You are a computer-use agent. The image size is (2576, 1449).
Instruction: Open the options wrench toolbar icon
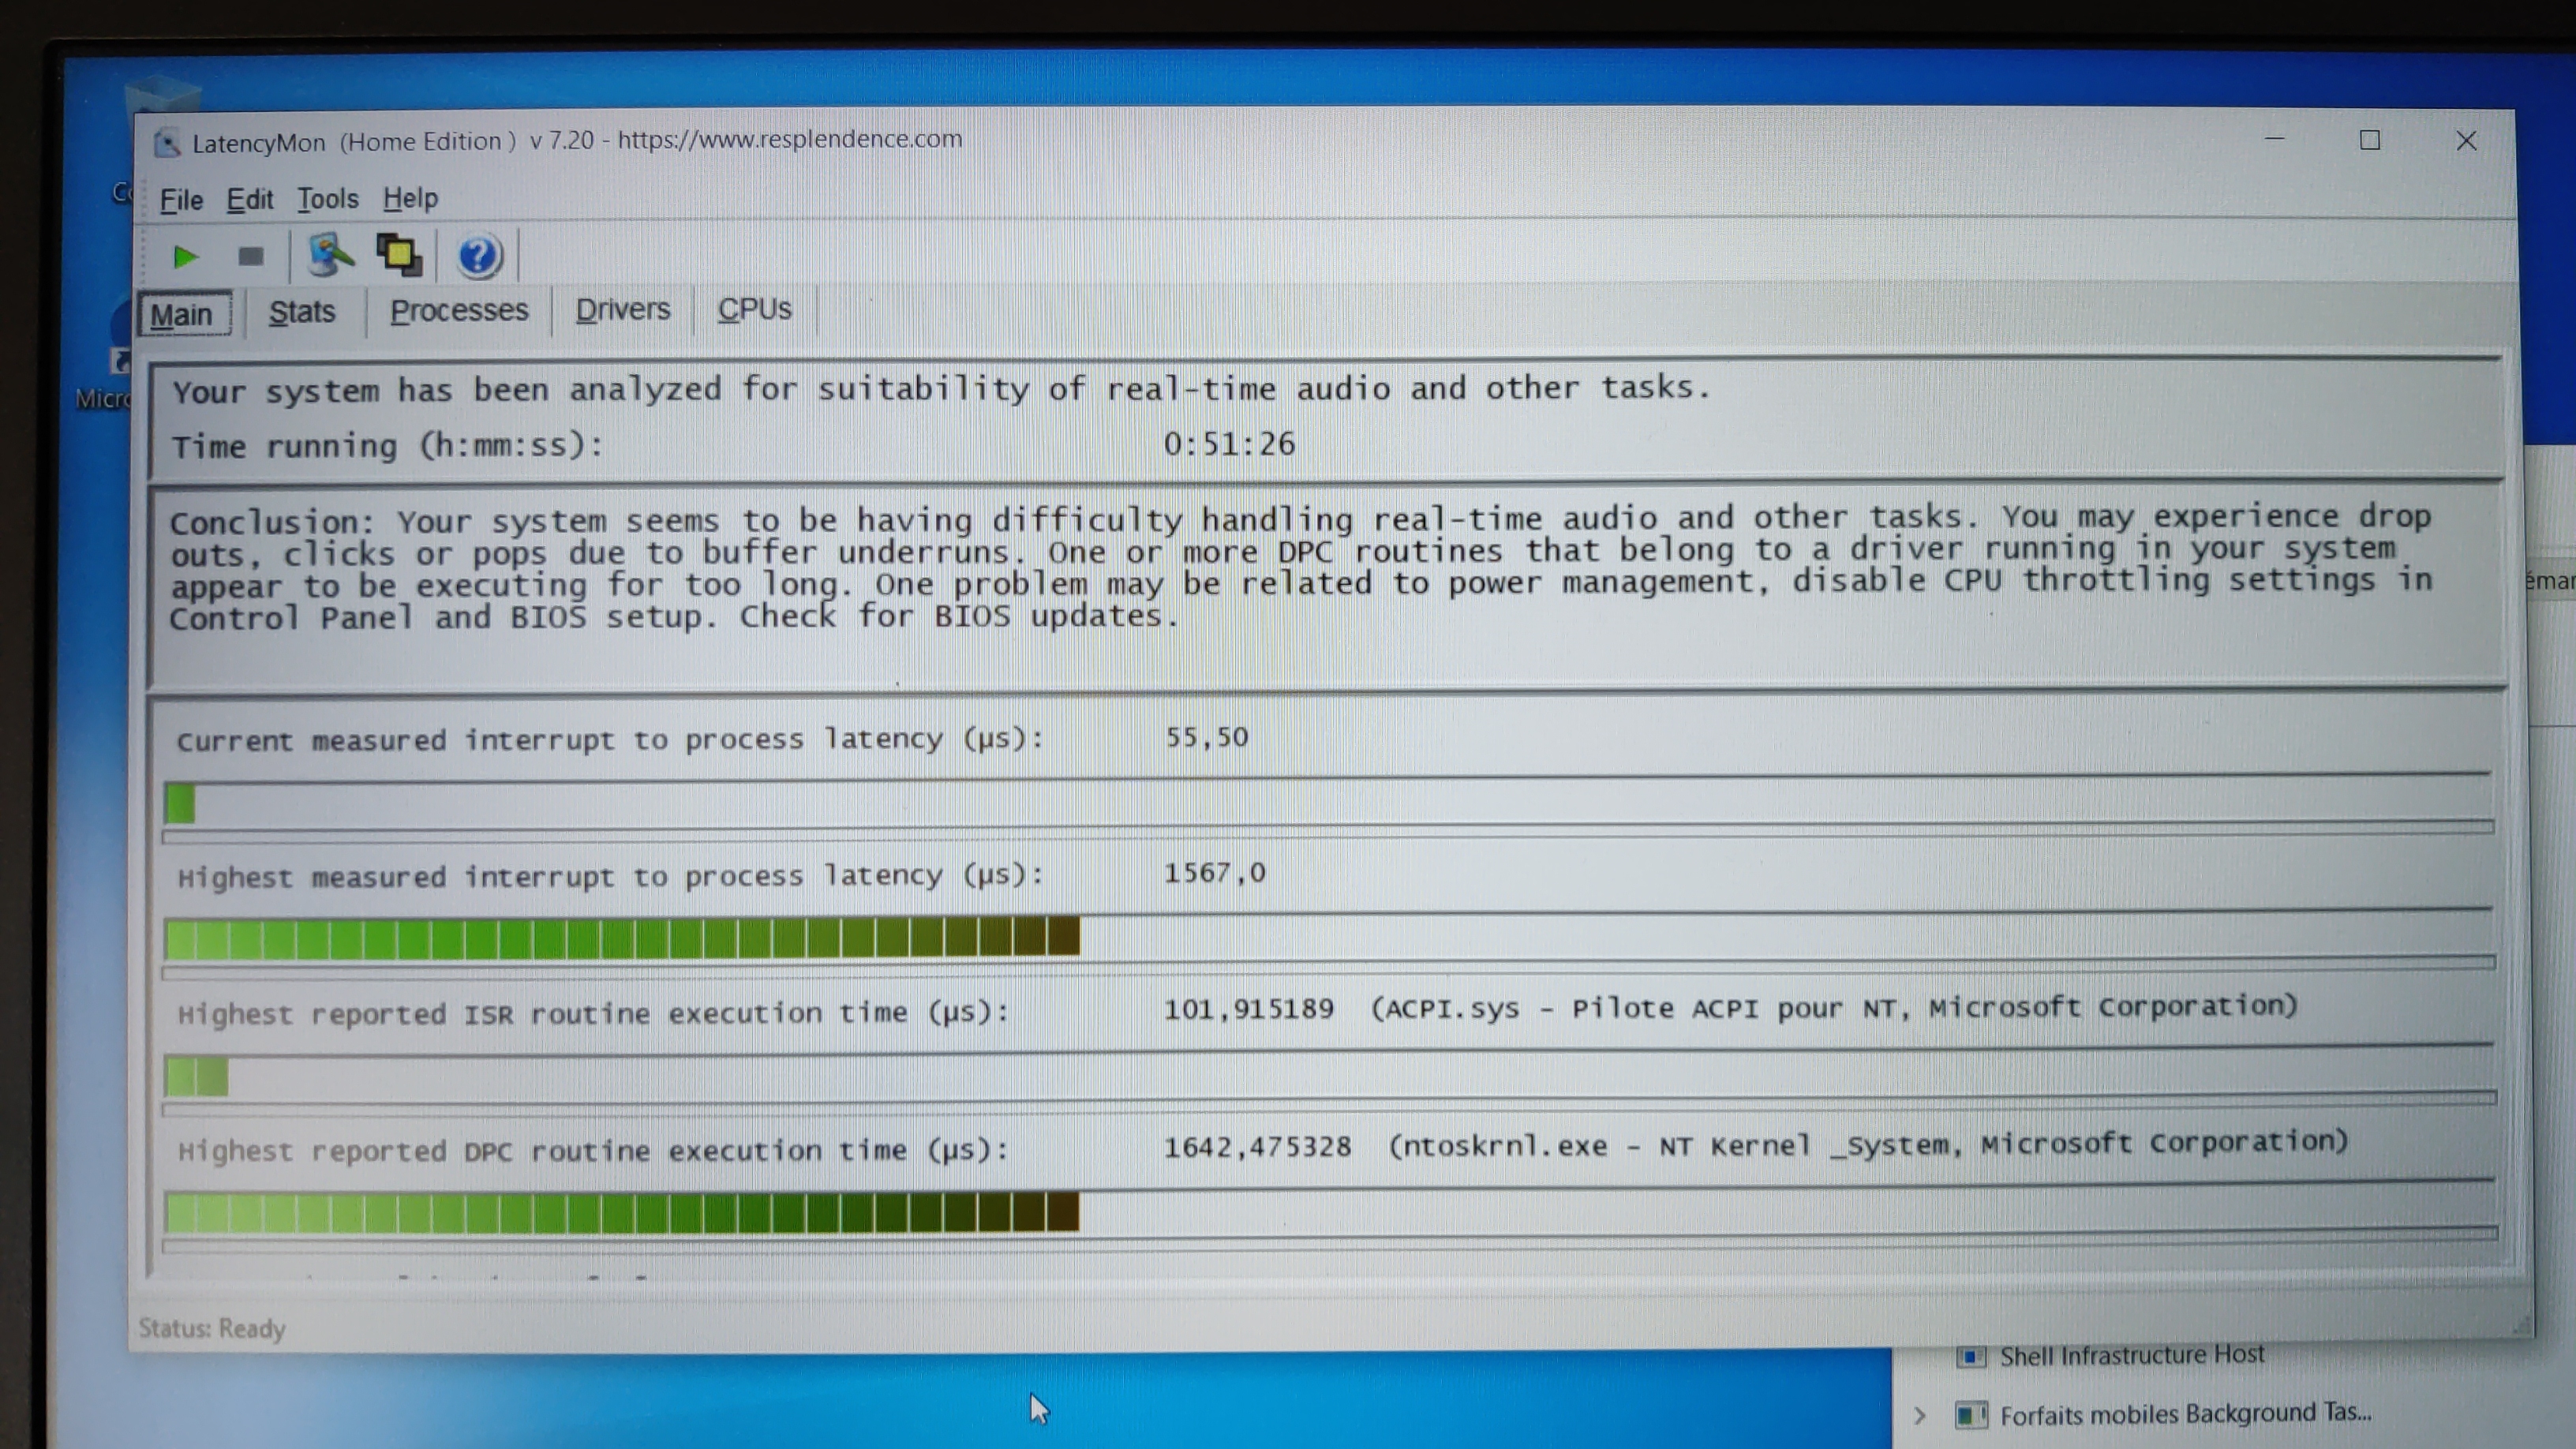[329, 256]
